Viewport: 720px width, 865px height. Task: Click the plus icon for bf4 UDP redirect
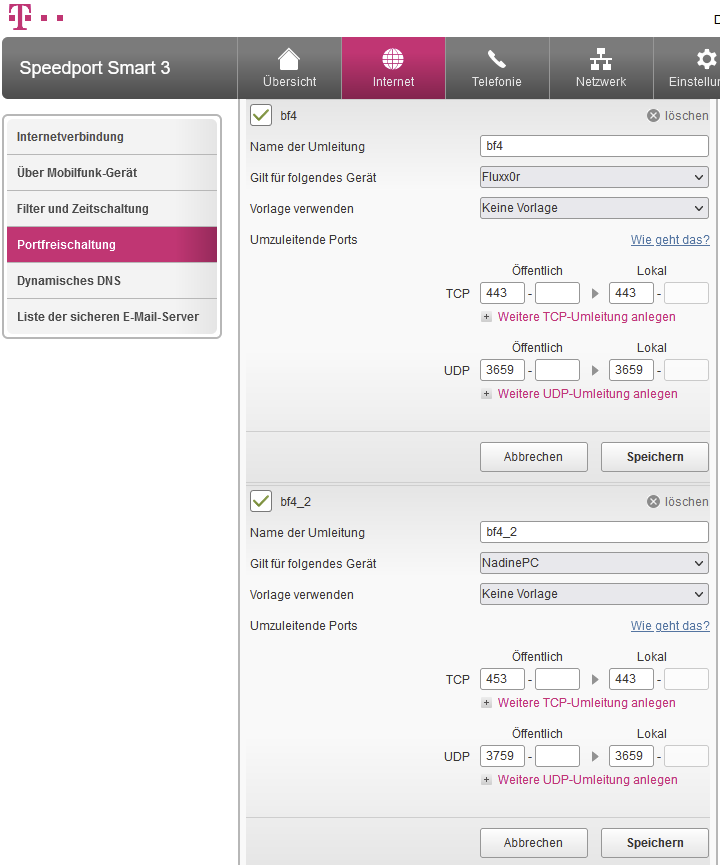[486, 394]
